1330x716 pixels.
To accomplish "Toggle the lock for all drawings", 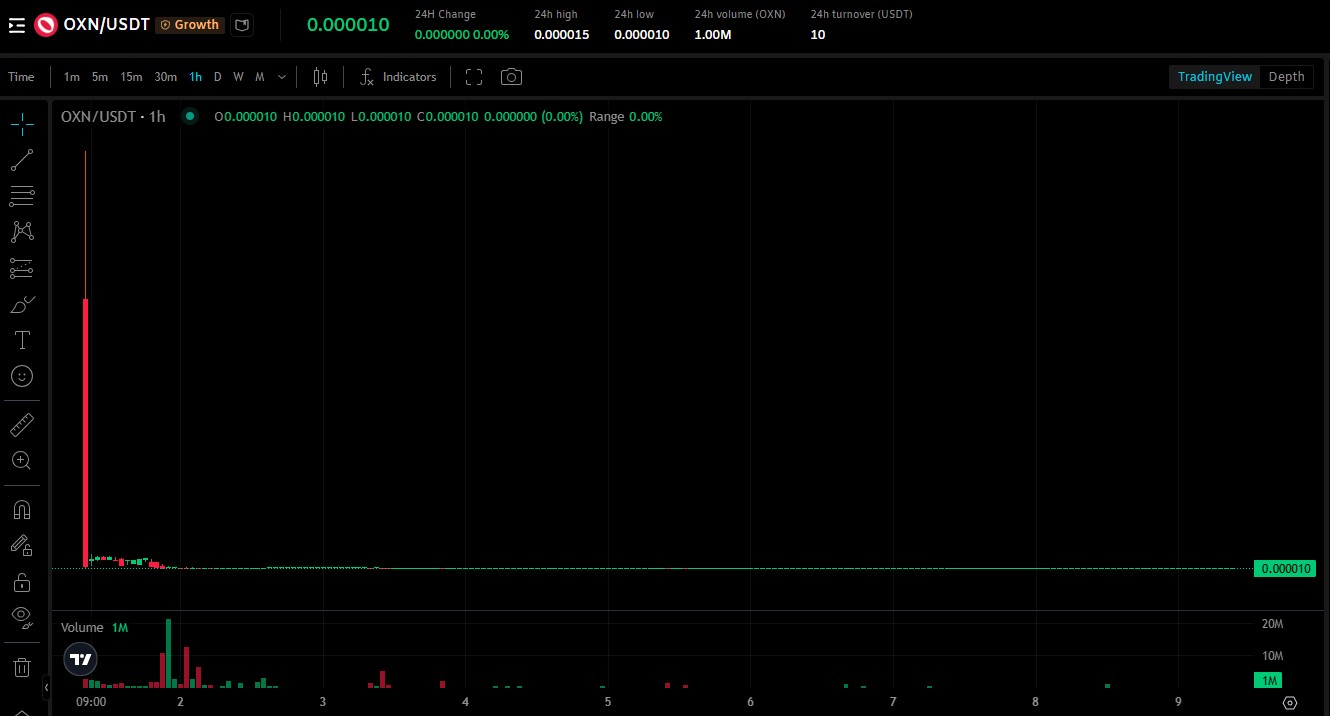I will coord(22,581).
